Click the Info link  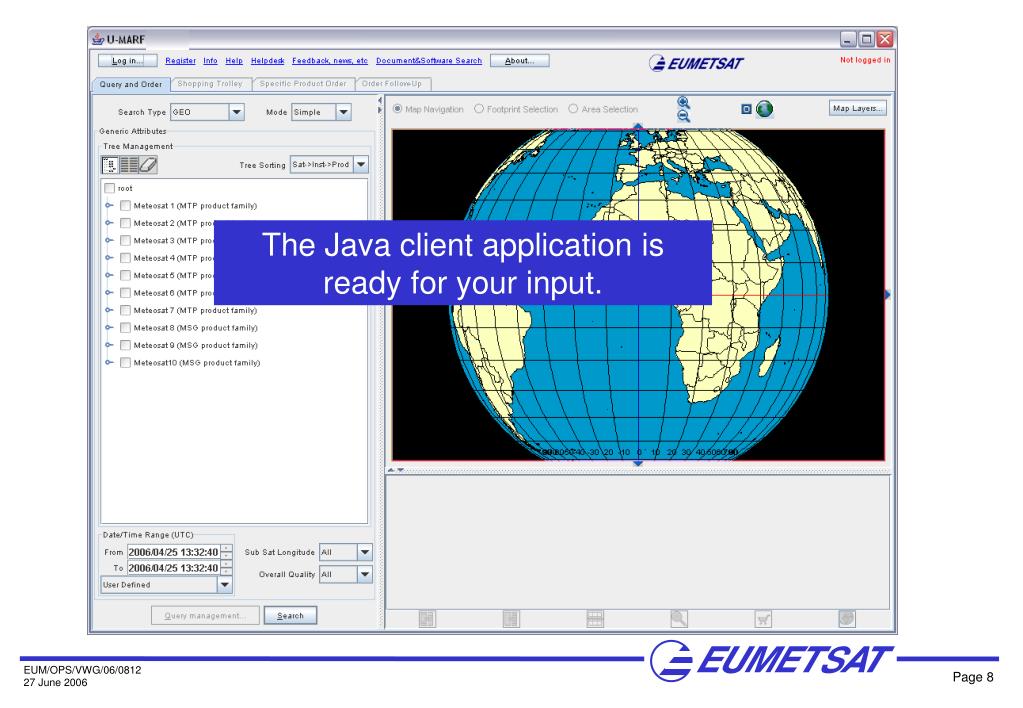coord(210,61)
